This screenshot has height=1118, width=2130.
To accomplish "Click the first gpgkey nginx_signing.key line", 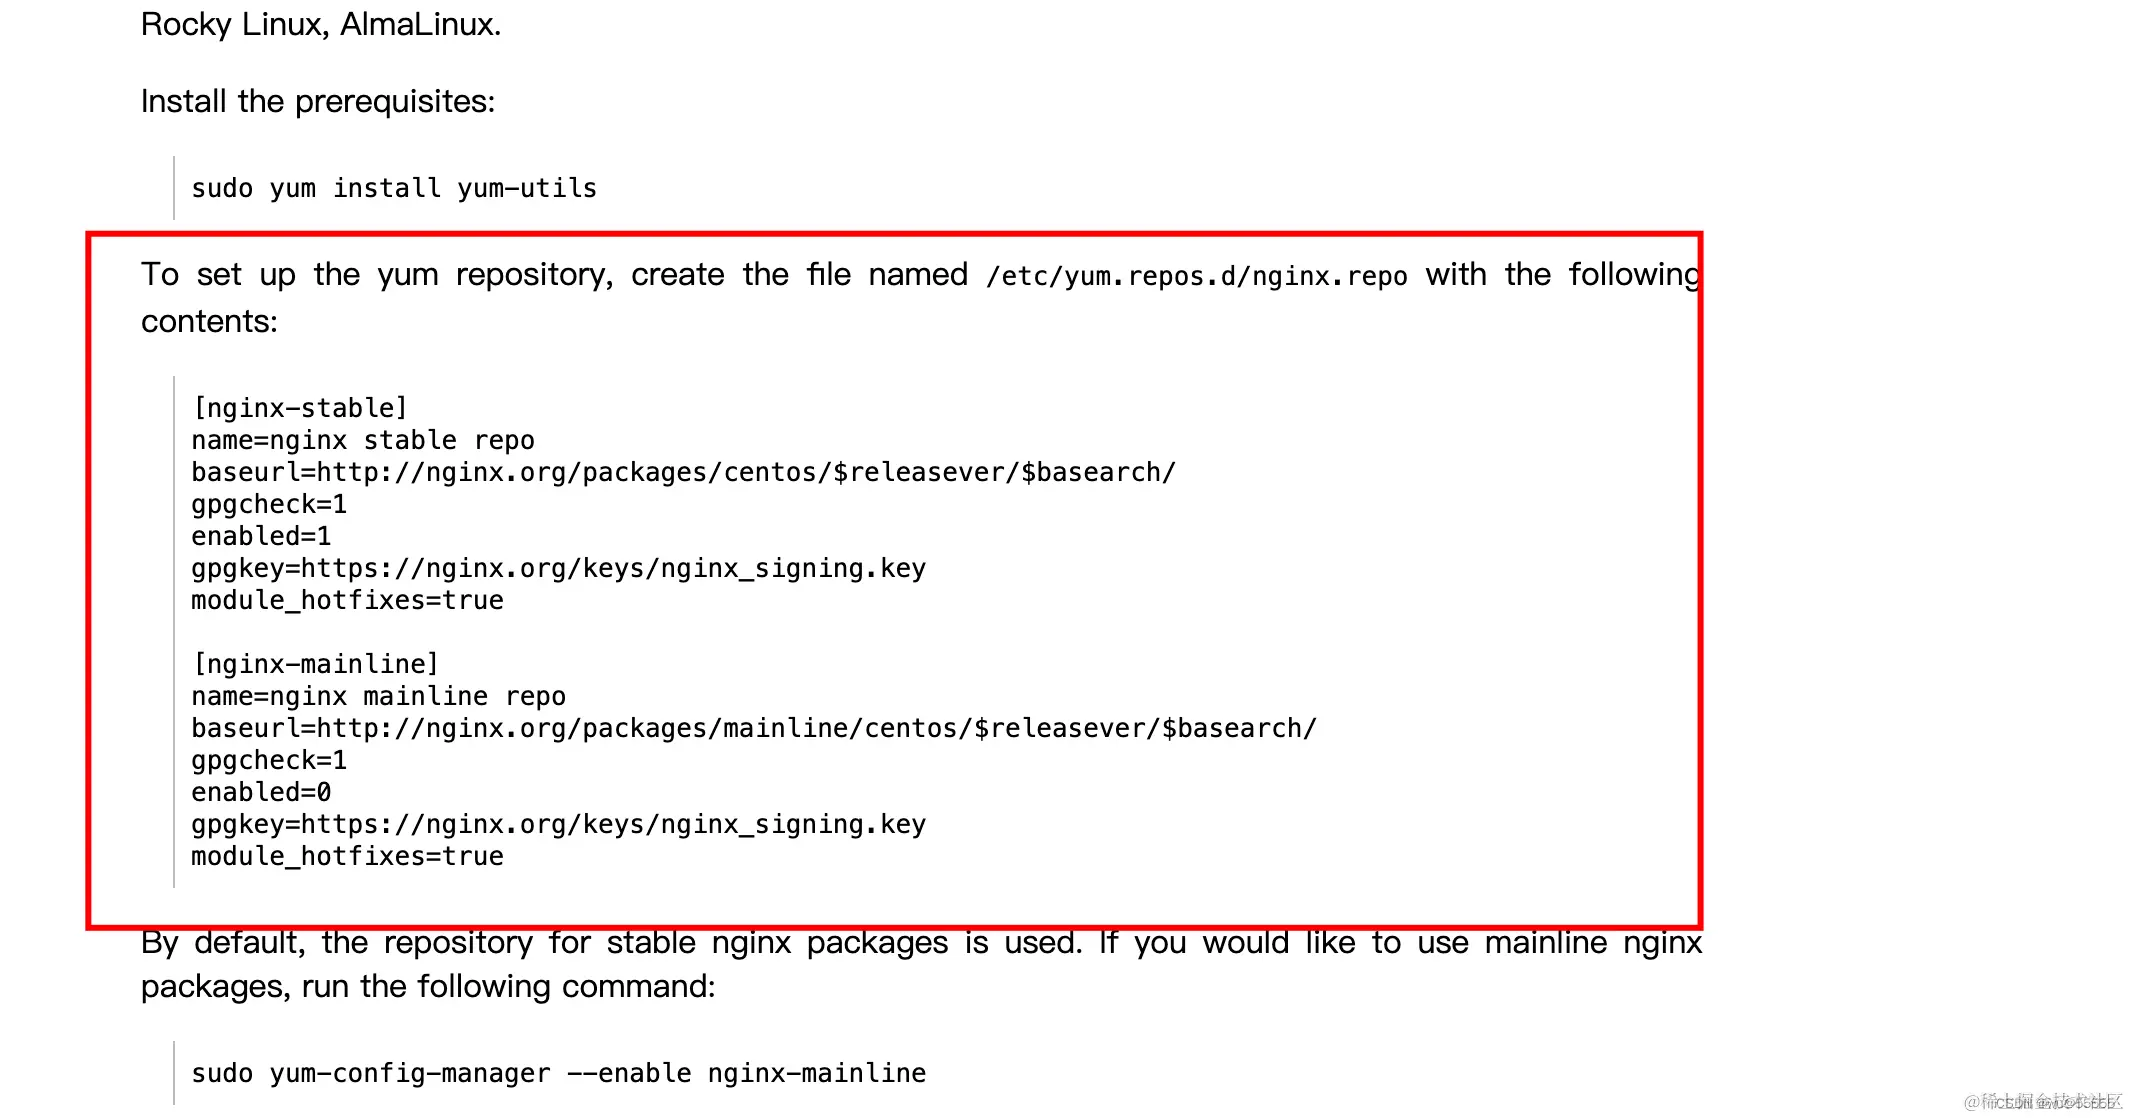I will point(558,568).
